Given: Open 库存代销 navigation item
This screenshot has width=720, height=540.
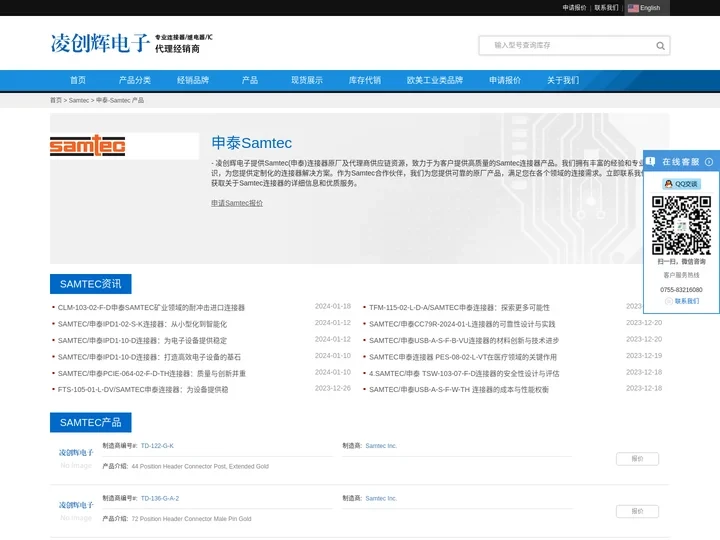Looking at the screenshot, I should pos(365,80).
